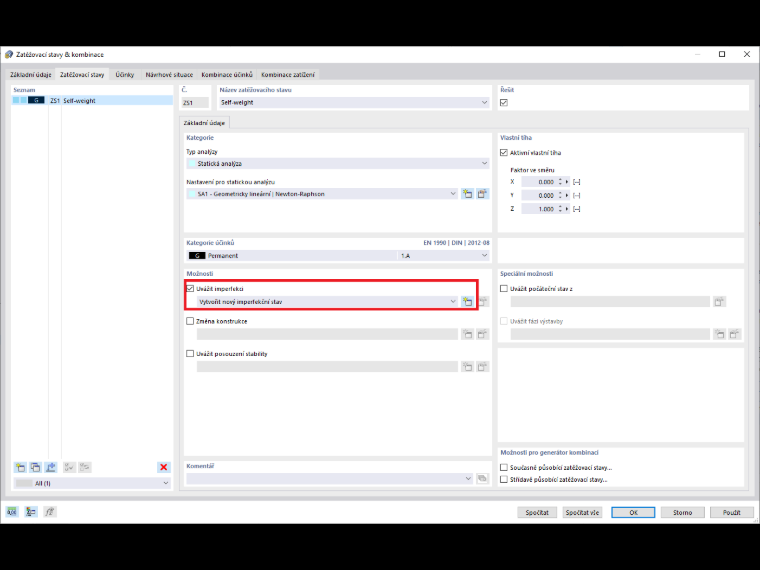760x570 pixels.
Task: Click arrow button next to Z factor
Action: 567,209
